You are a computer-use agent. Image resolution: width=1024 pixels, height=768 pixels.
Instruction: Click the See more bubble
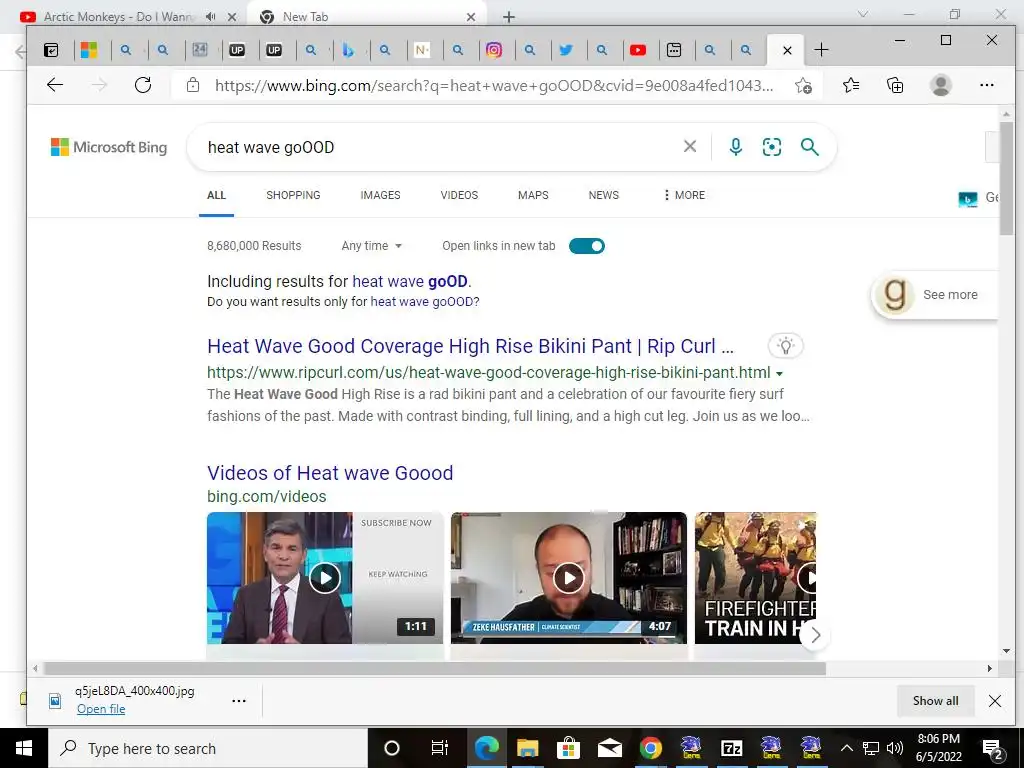[935, 295]
